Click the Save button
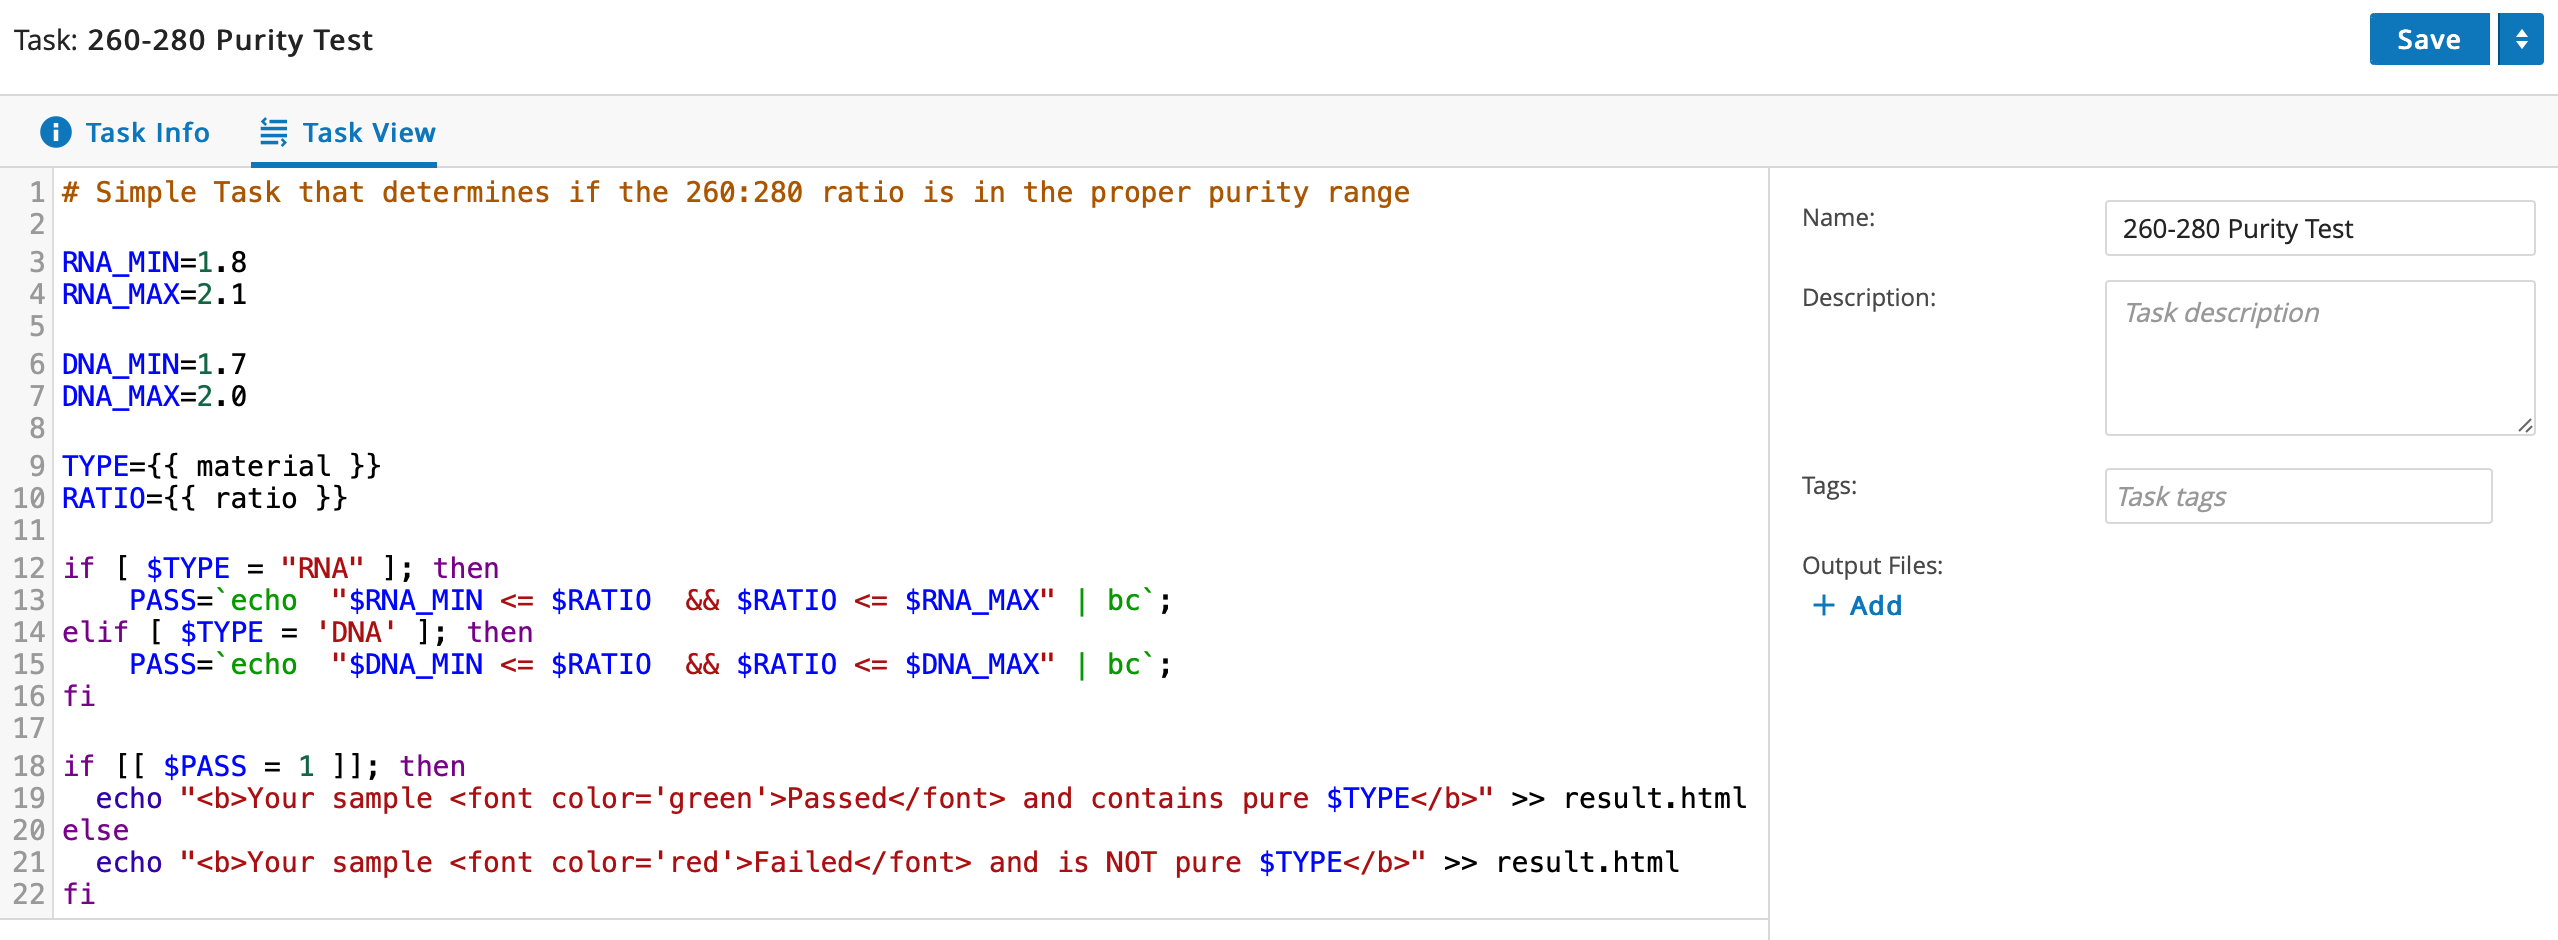This screenshot has height=940, width=2558. pos(2428,40)
